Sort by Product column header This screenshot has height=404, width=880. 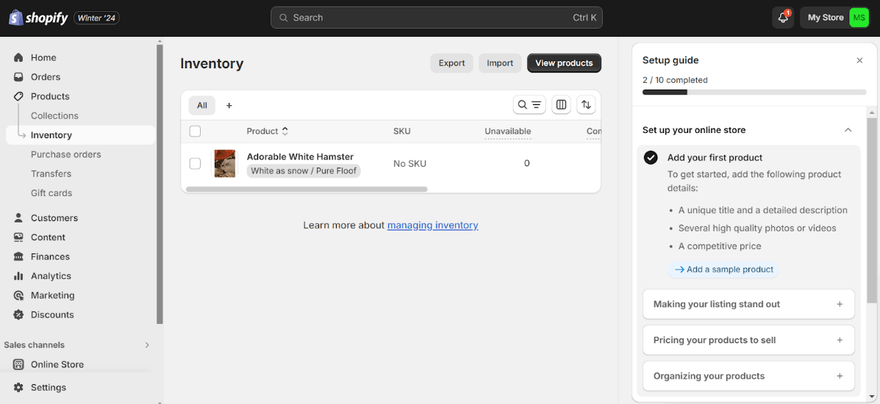pos(267,131)
